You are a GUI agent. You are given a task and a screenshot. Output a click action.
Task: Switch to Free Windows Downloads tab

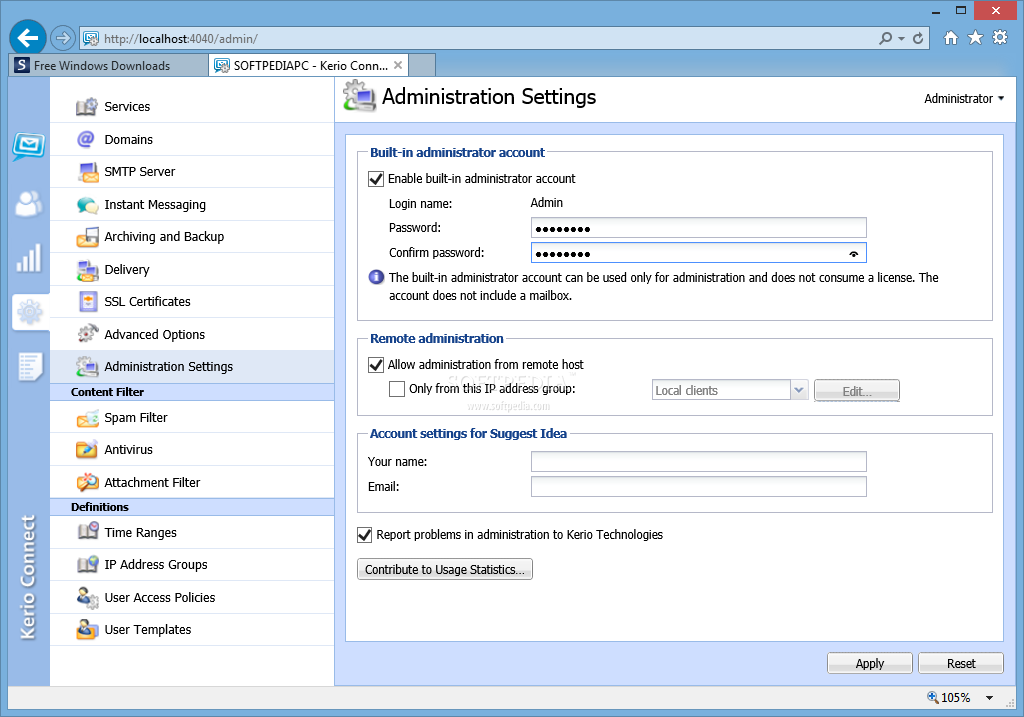point(108,65)
